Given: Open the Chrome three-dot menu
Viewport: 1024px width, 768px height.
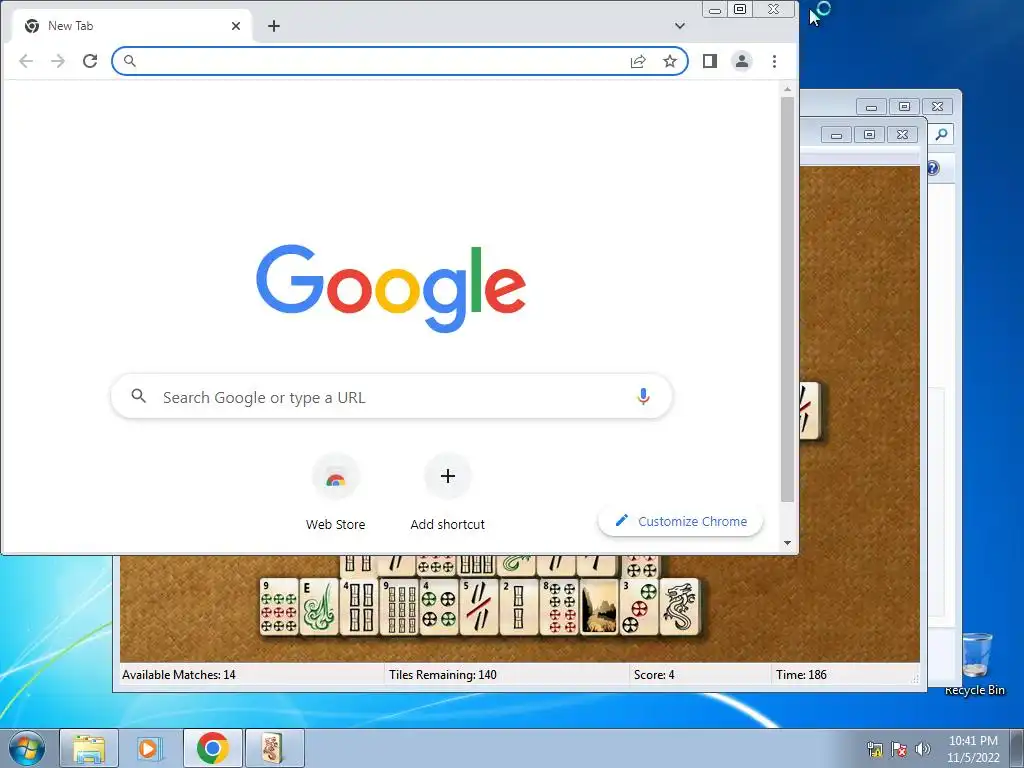Looking at the screenshot, I should [x=775, y=61].
